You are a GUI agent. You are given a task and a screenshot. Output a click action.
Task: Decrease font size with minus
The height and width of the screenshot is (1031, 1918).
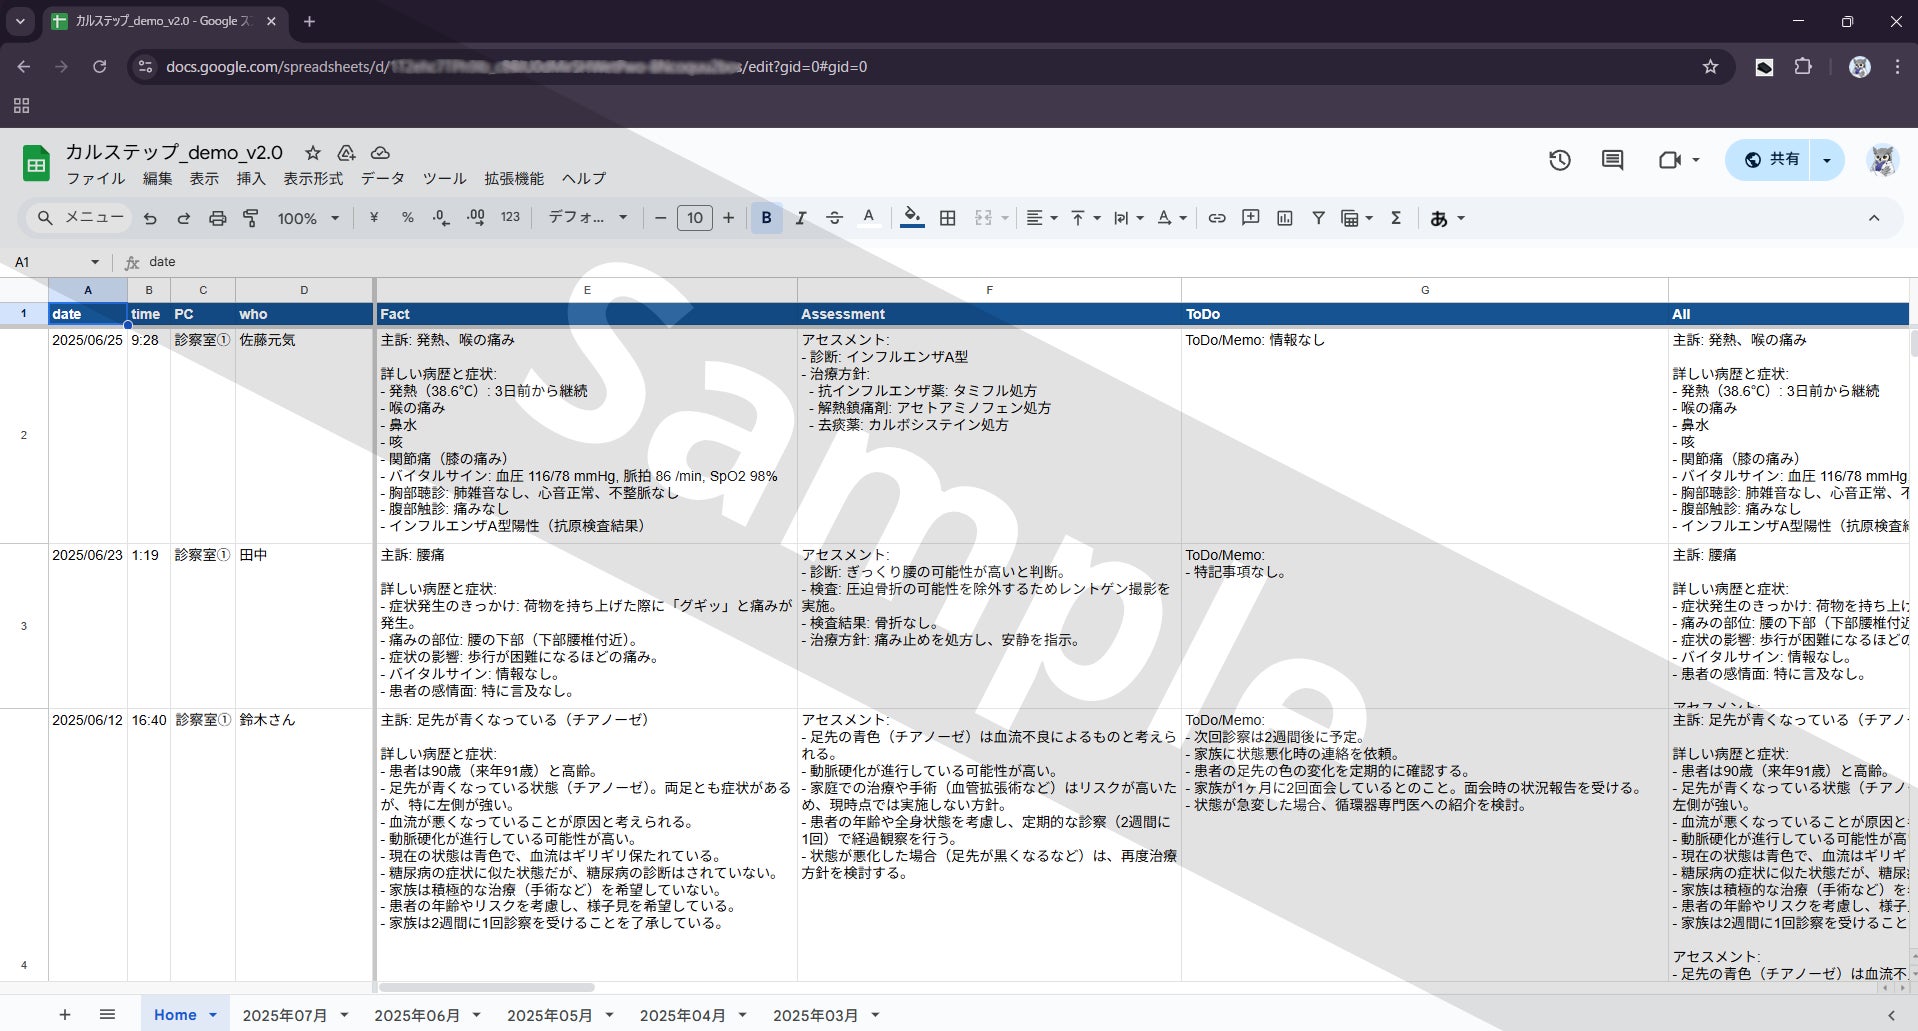pyautogui.click(x=660, y=218)
